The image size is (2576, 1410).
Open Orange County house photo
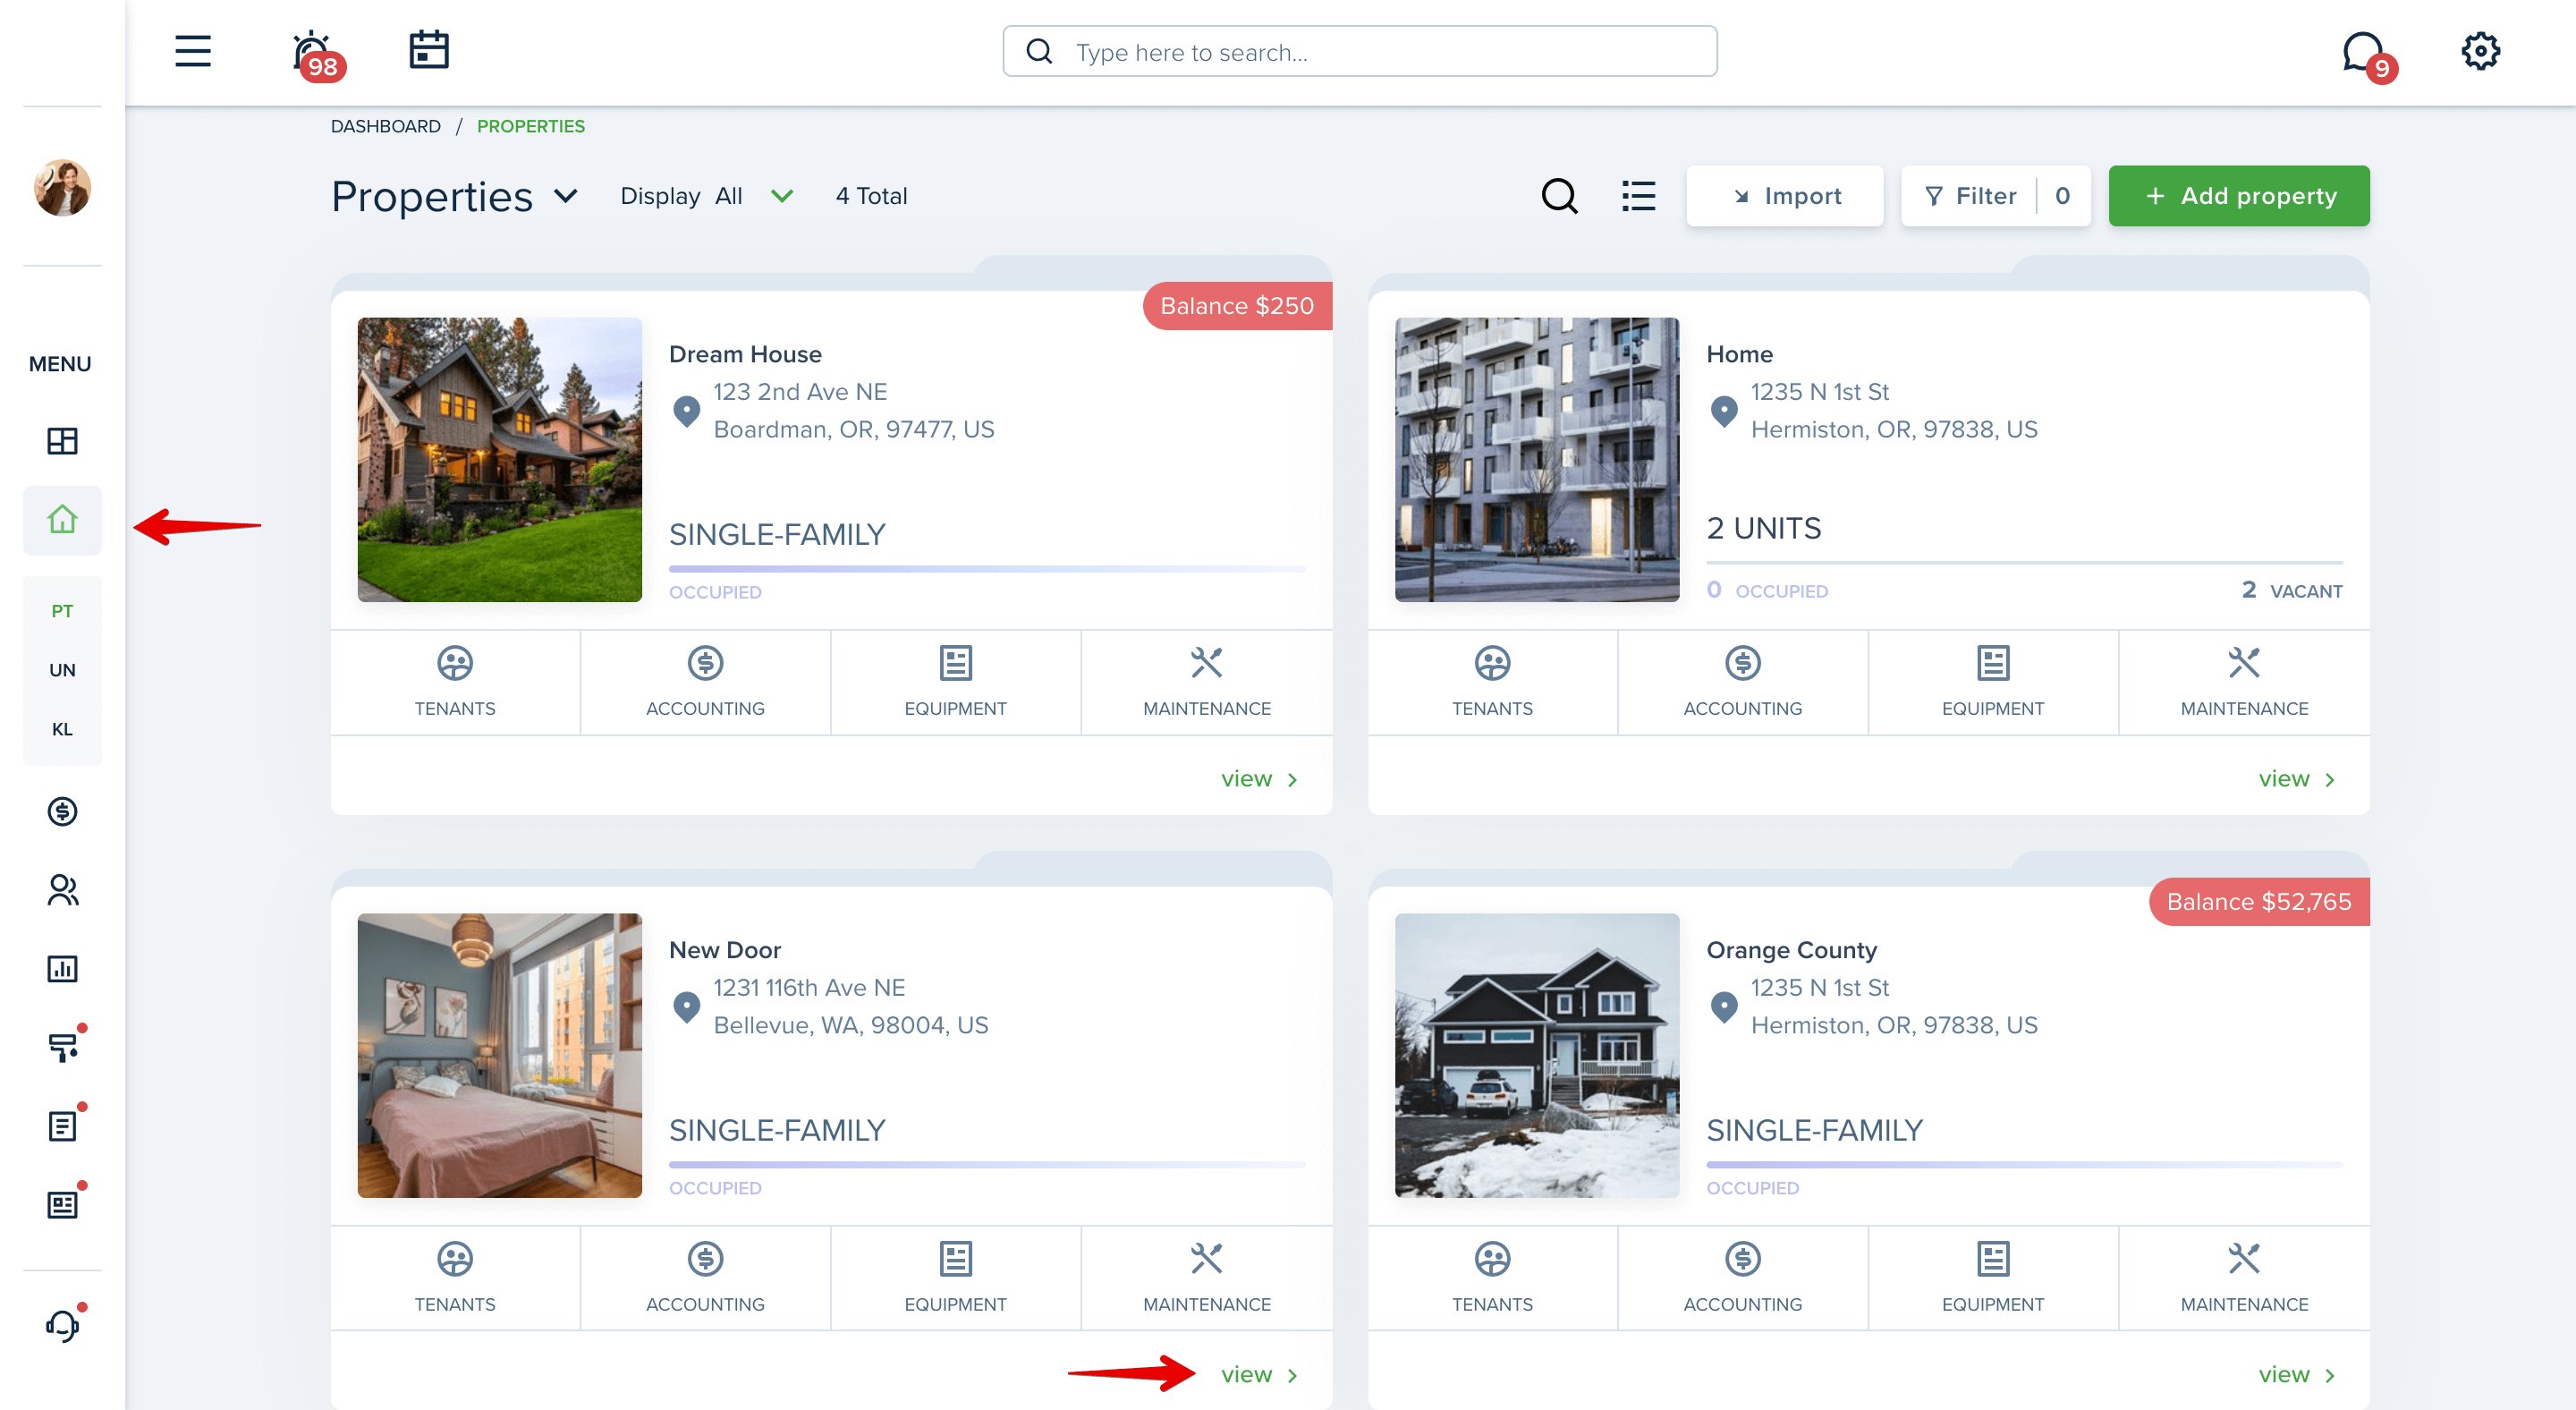coord(1537,1055)
